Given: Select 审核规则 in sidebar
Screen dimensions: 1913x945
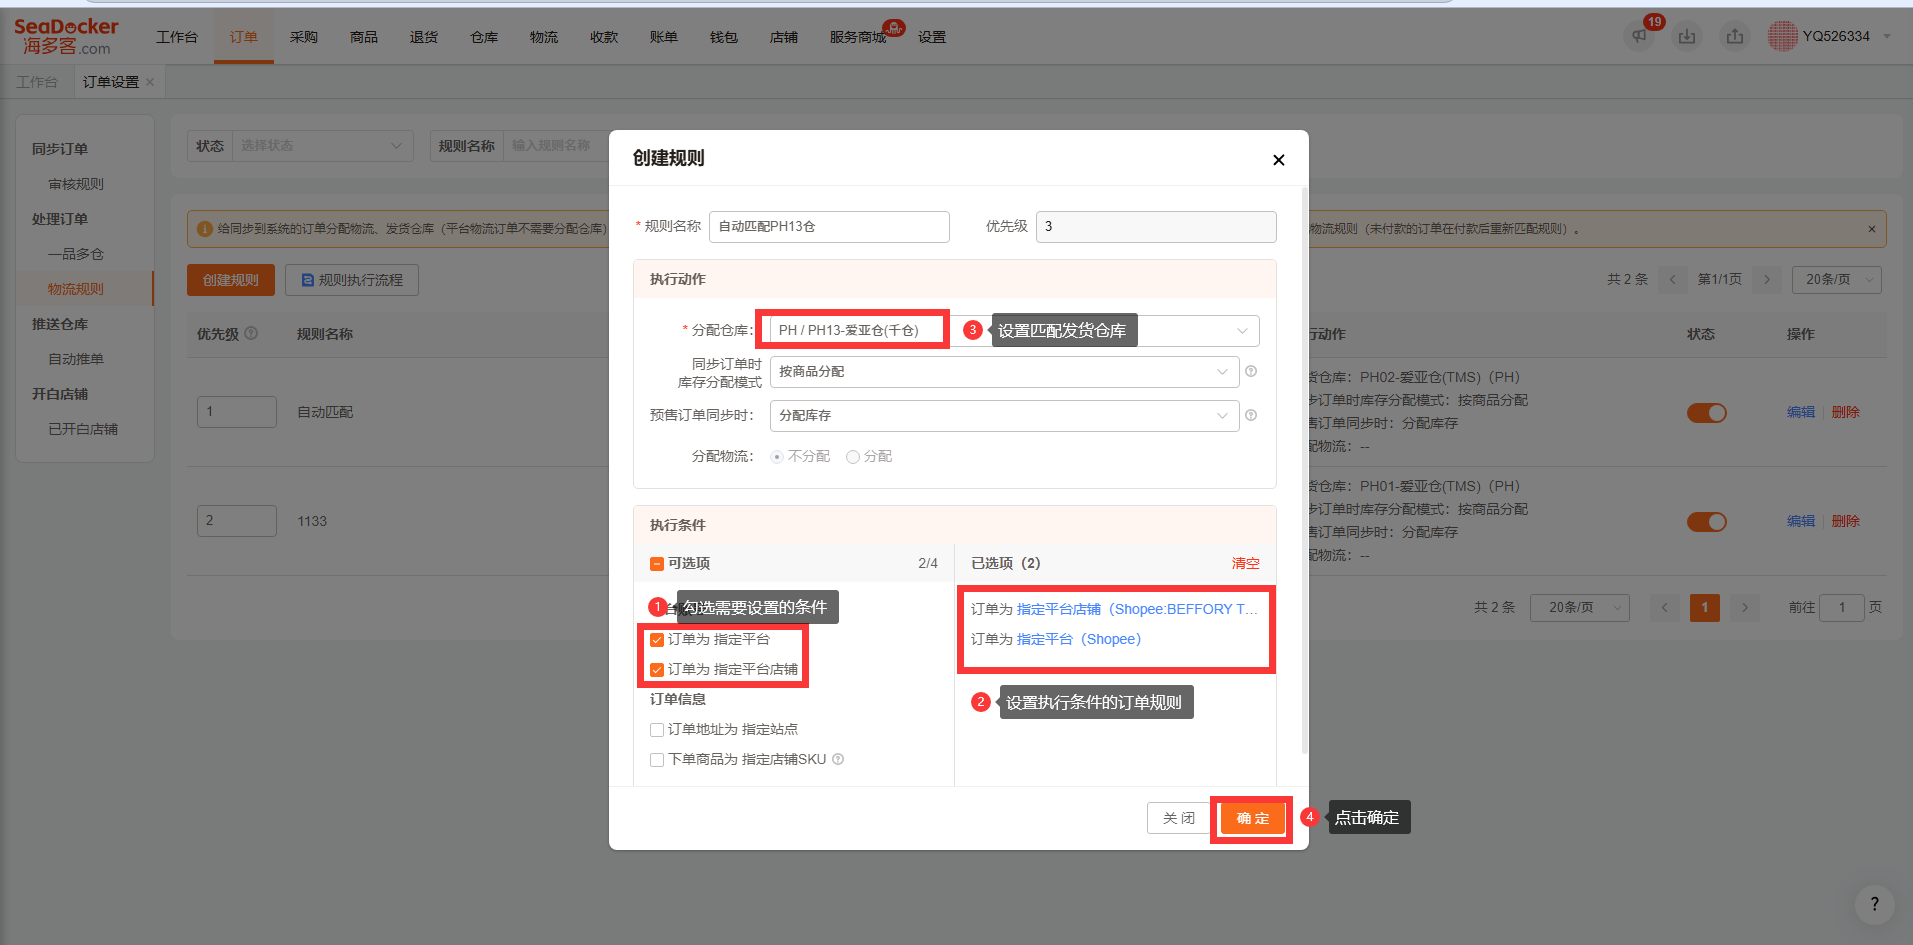Looking at the screenshot, I should [x=76, y=184].
